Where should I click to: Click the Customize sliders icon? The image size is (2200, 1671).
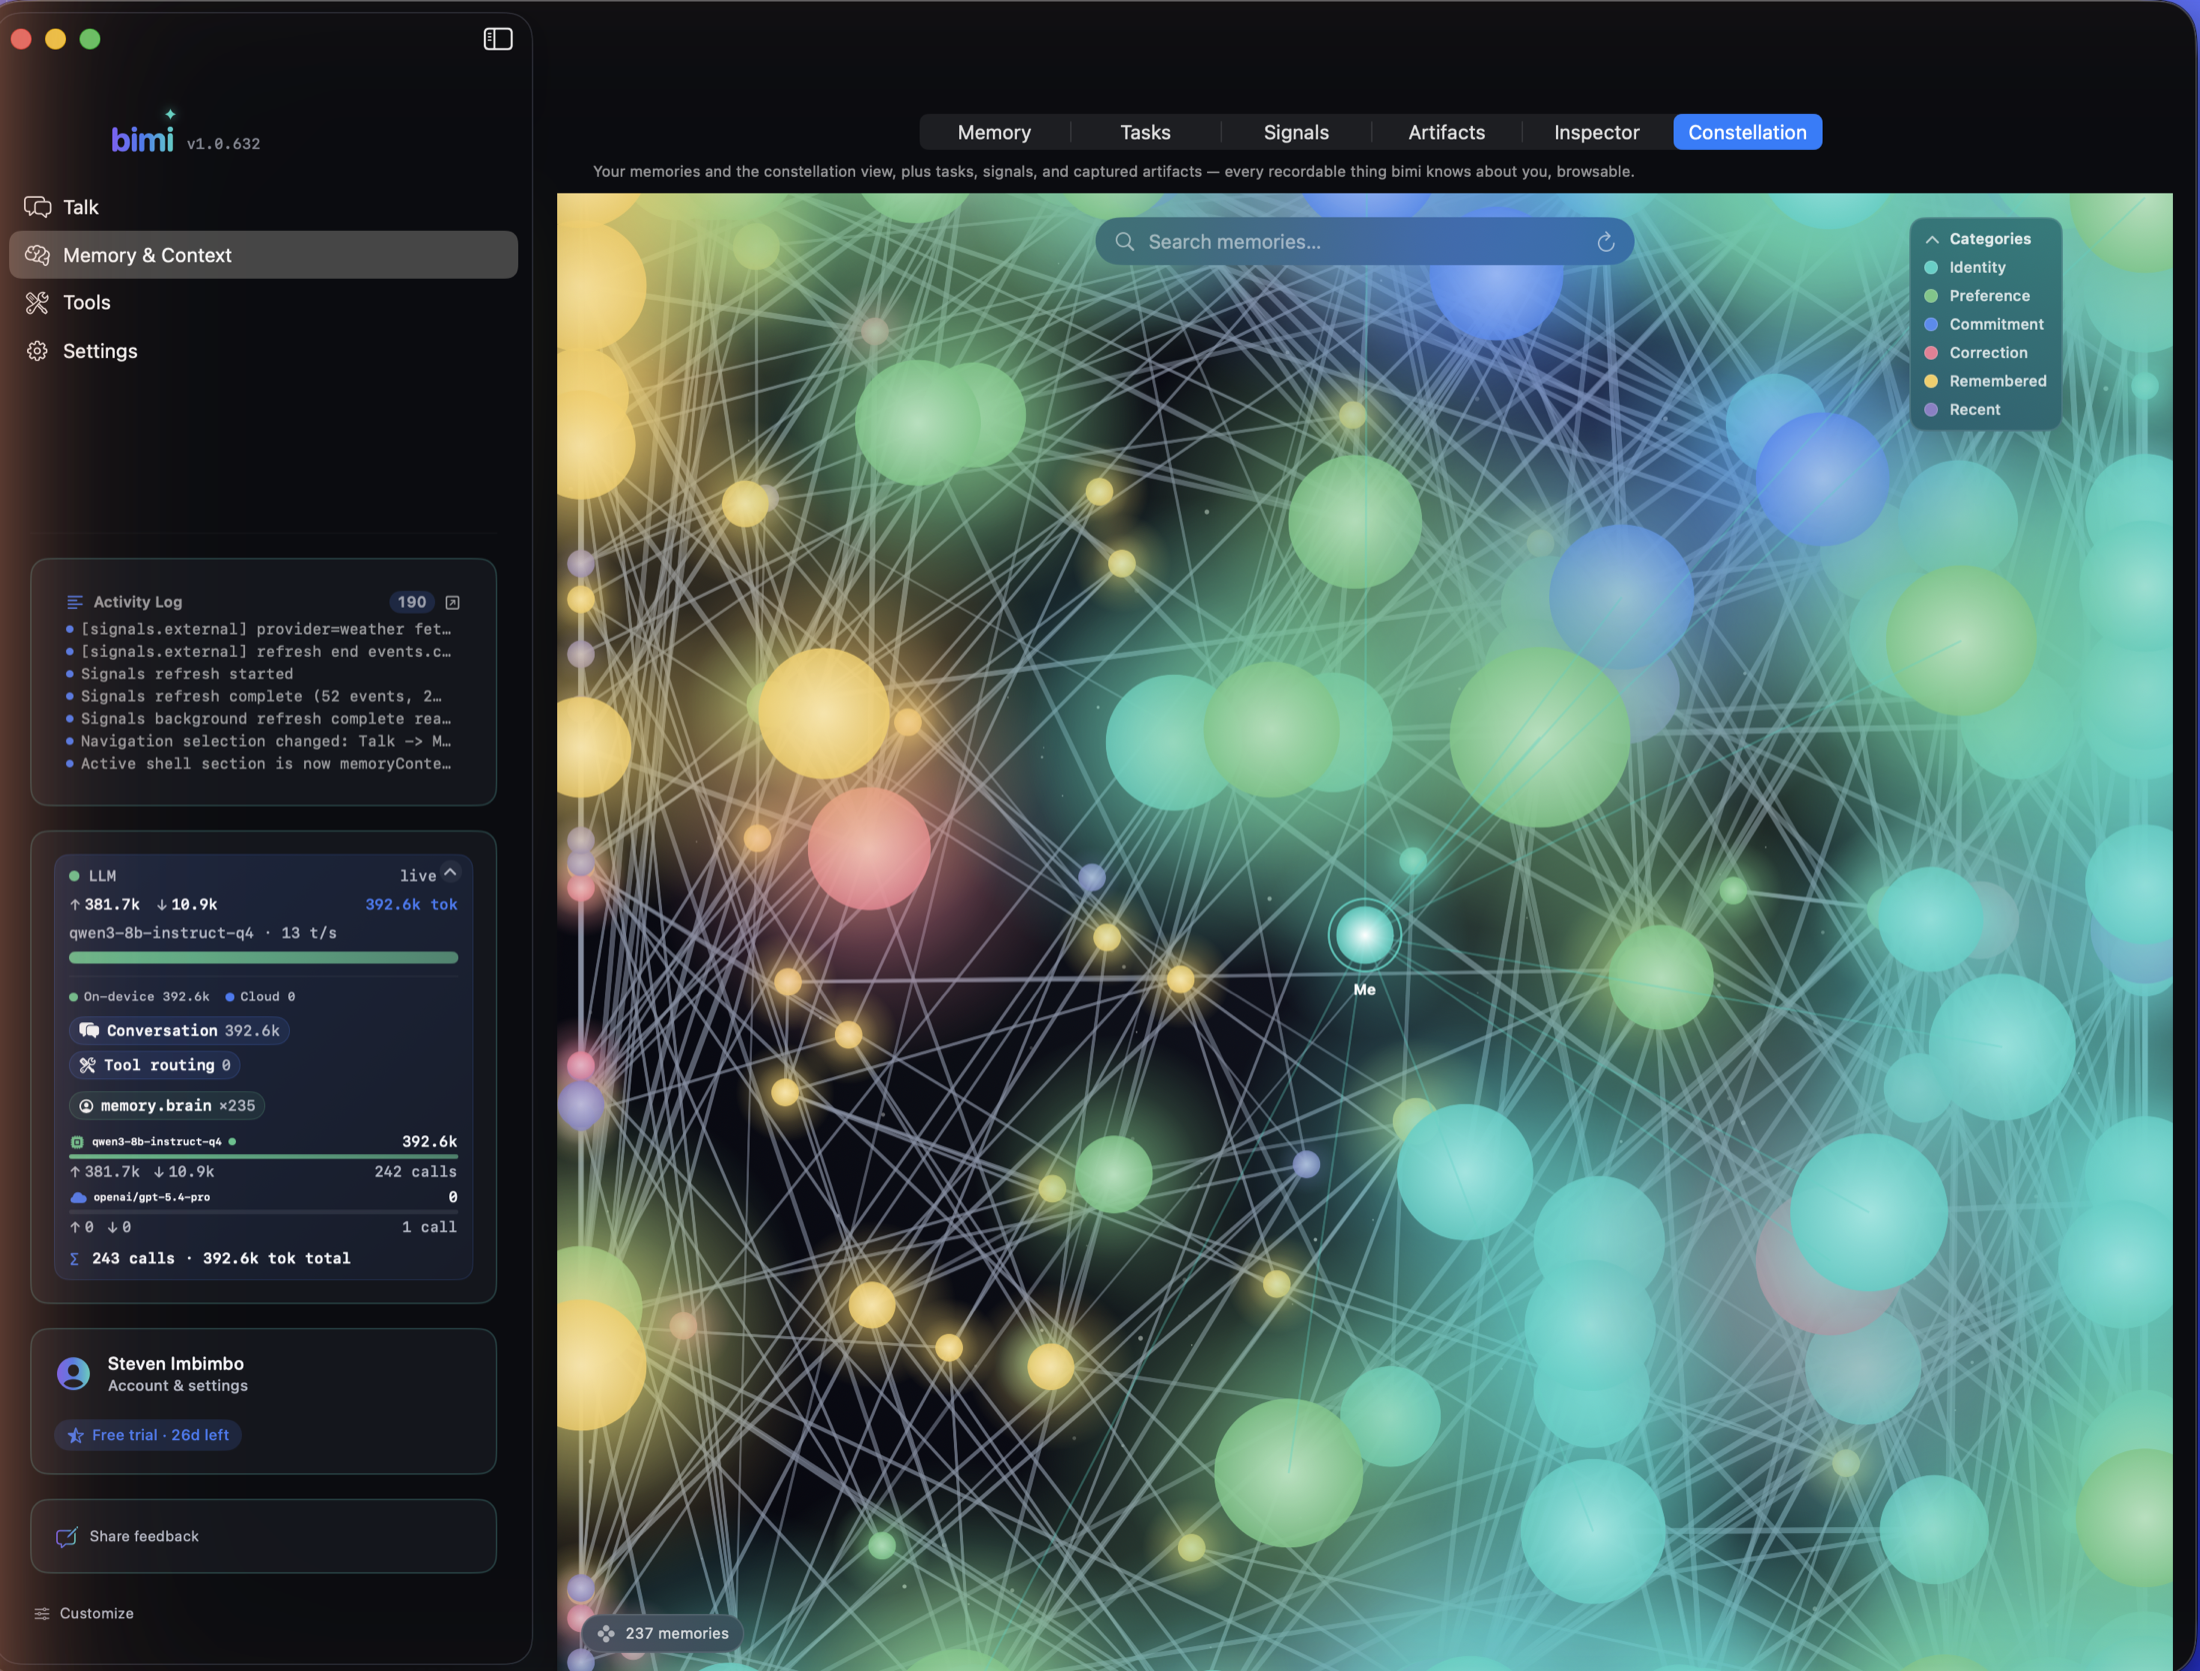tap(42, 1614)
